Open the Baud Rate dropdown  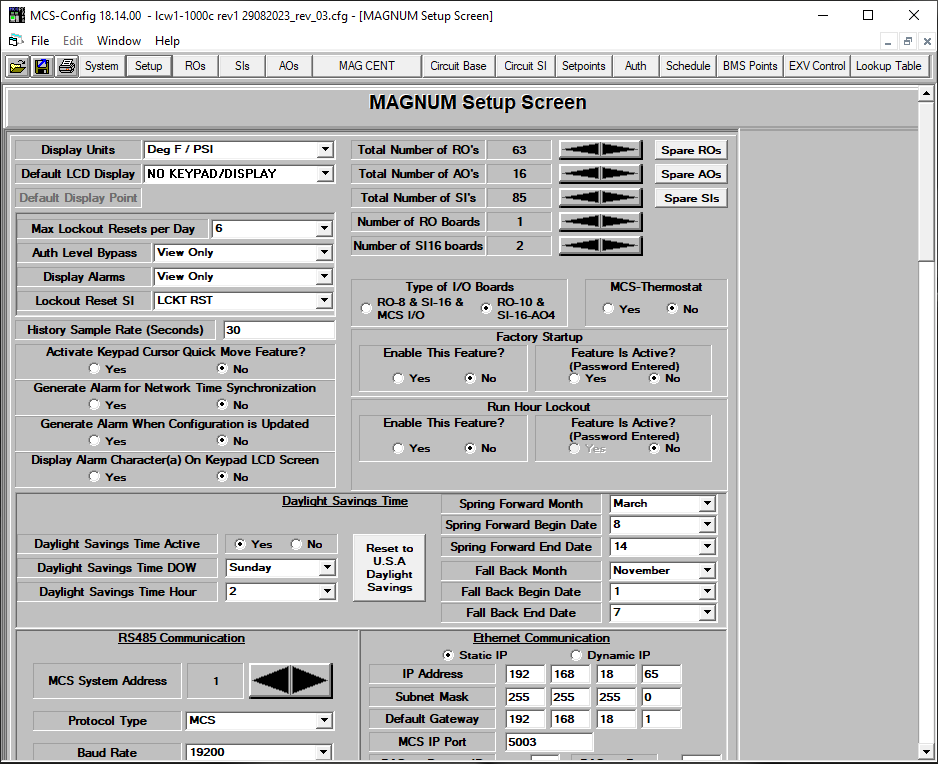(325, 753)
